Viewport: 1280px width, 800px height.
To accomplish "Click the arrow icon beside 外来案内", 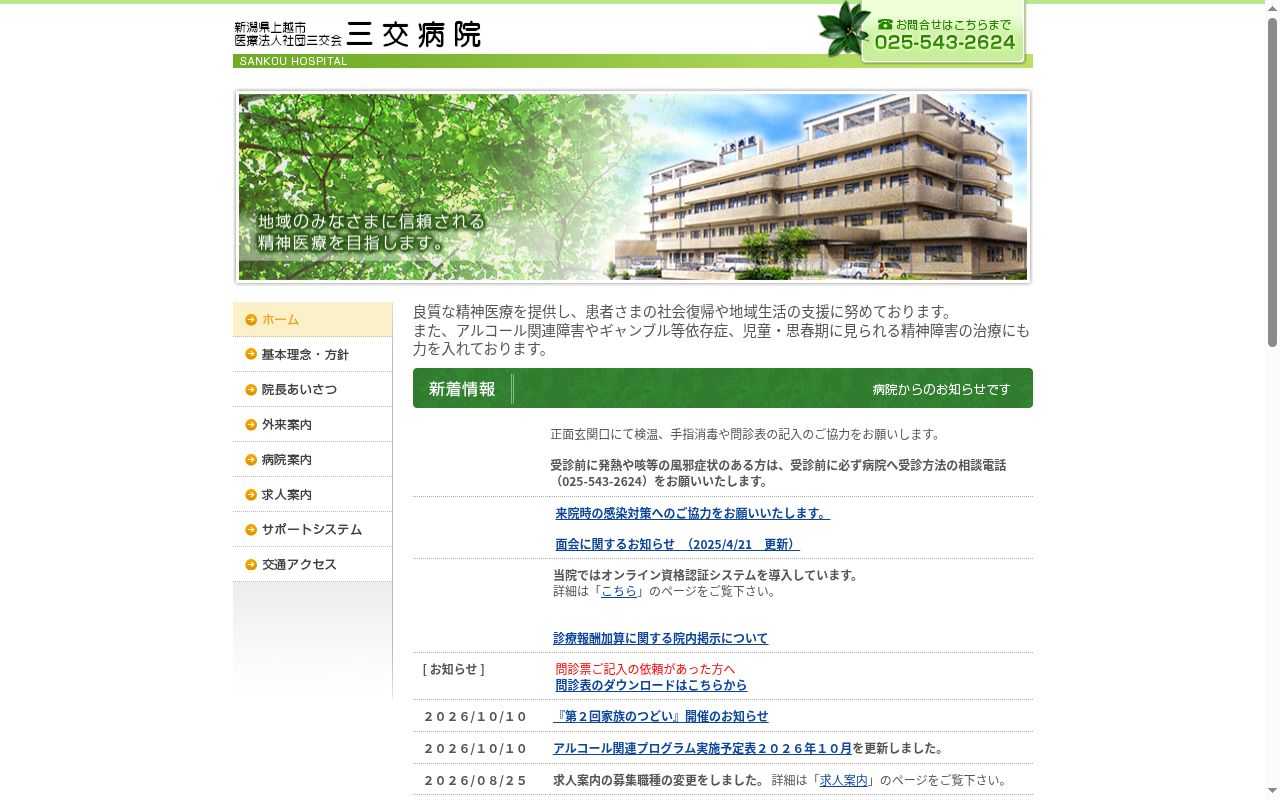I will (251, 425).
